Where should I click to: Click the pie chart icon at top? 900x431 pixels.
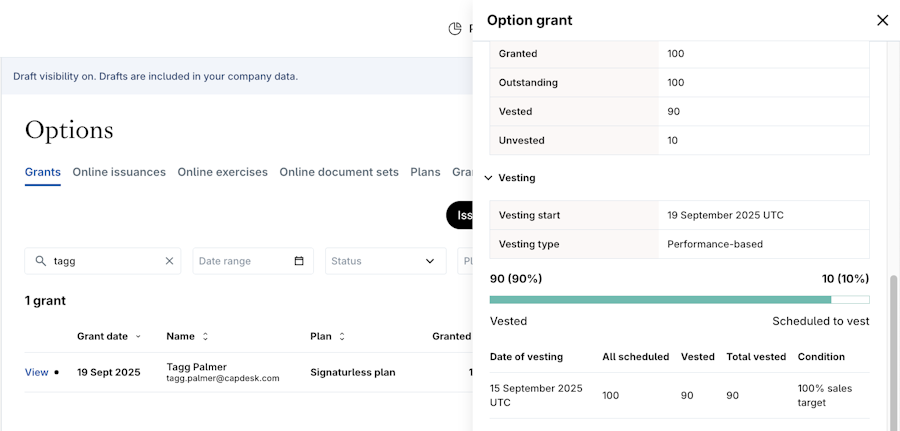point(456,29)
